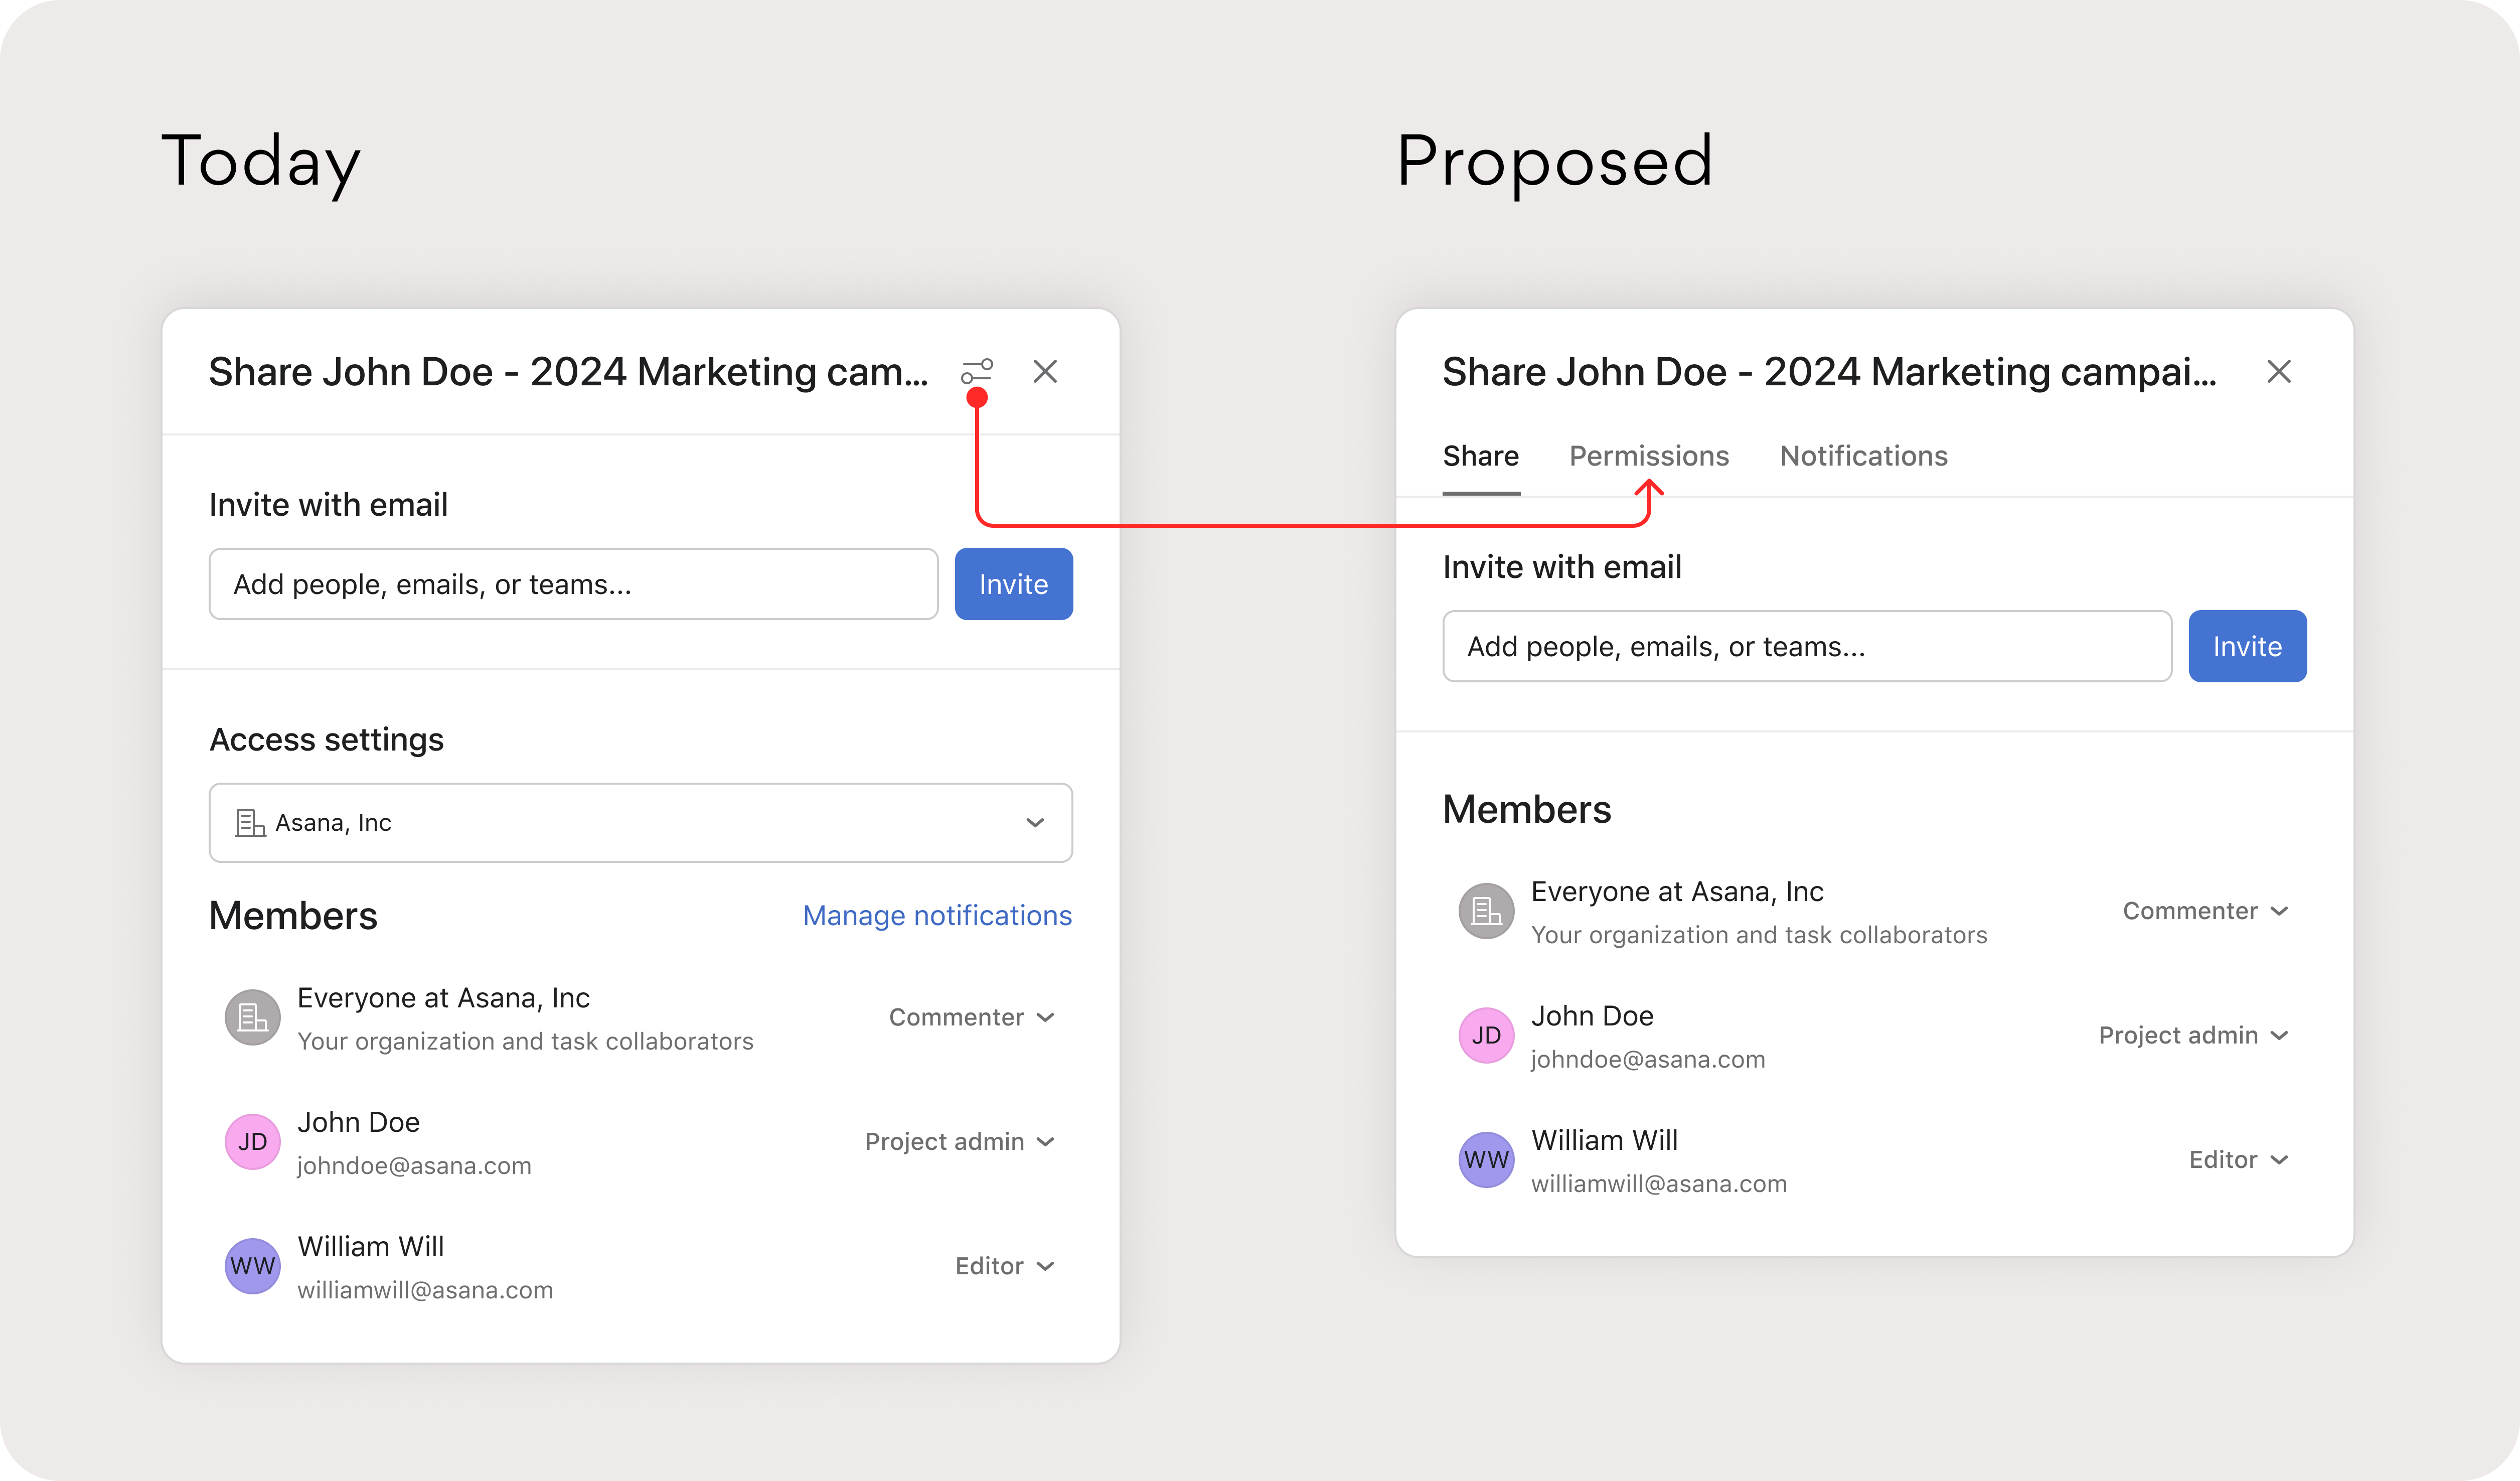This screenshot has width=2520, height=1481.
Task: Open the Manage notifications link
Action: (x=936, y=915)
